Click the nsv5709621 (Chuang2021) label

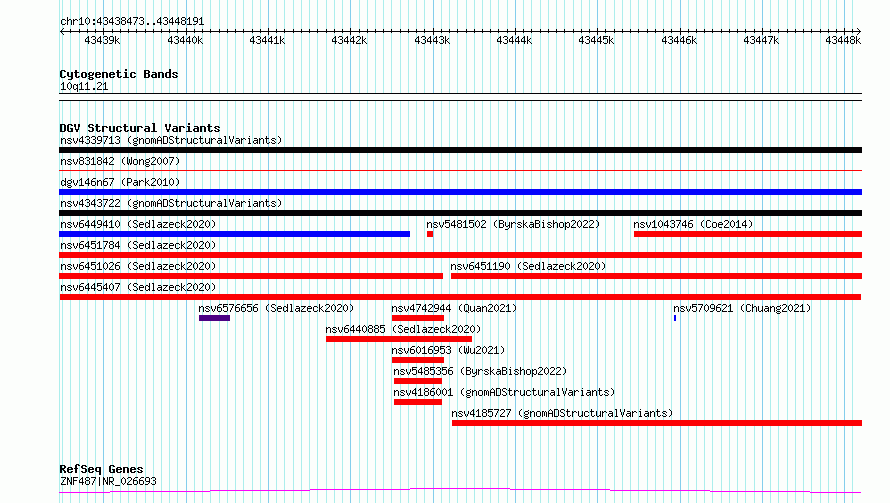coord(742,308)
